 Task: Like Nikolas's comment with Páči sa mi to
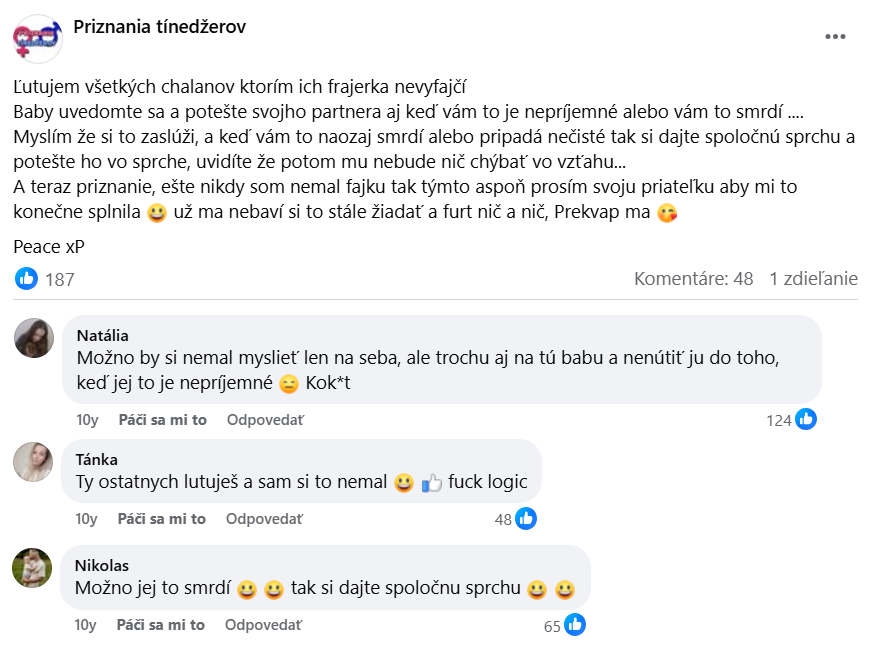point(160,625)
